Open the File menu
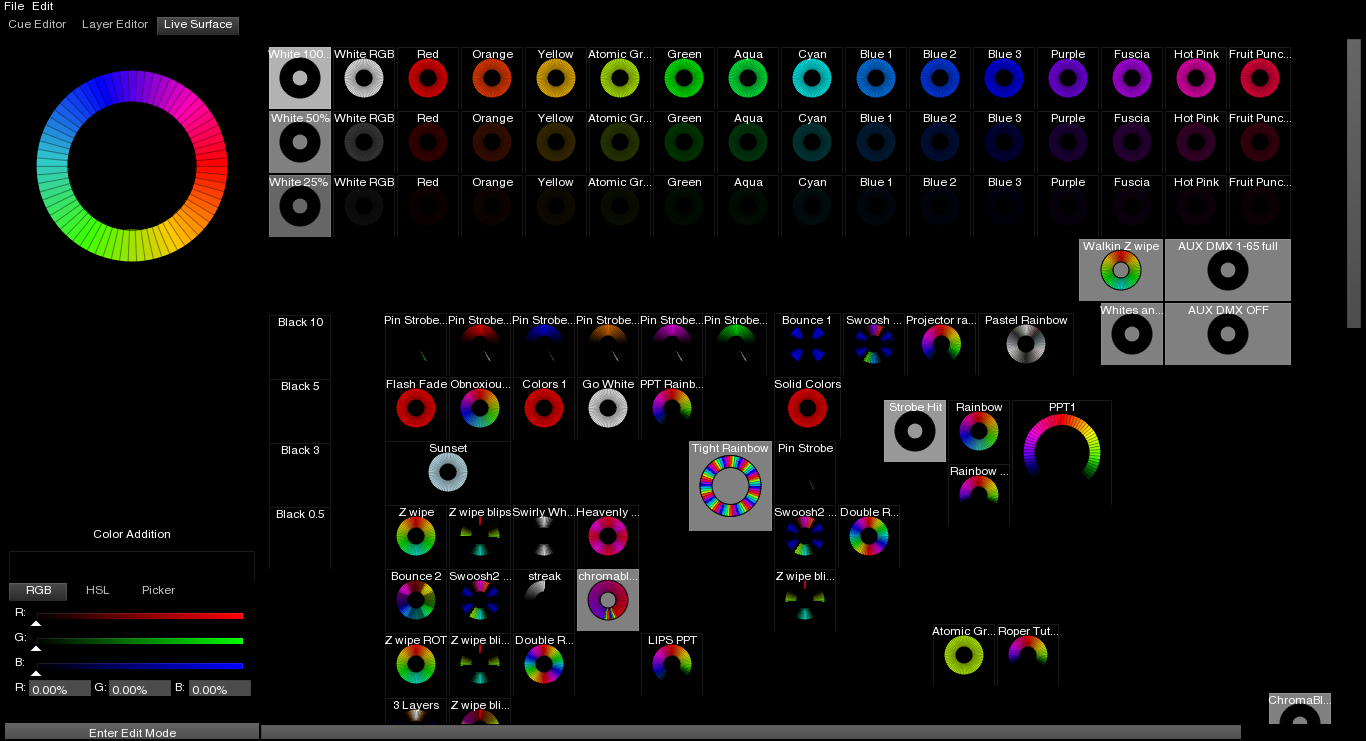 pos(14,6)
